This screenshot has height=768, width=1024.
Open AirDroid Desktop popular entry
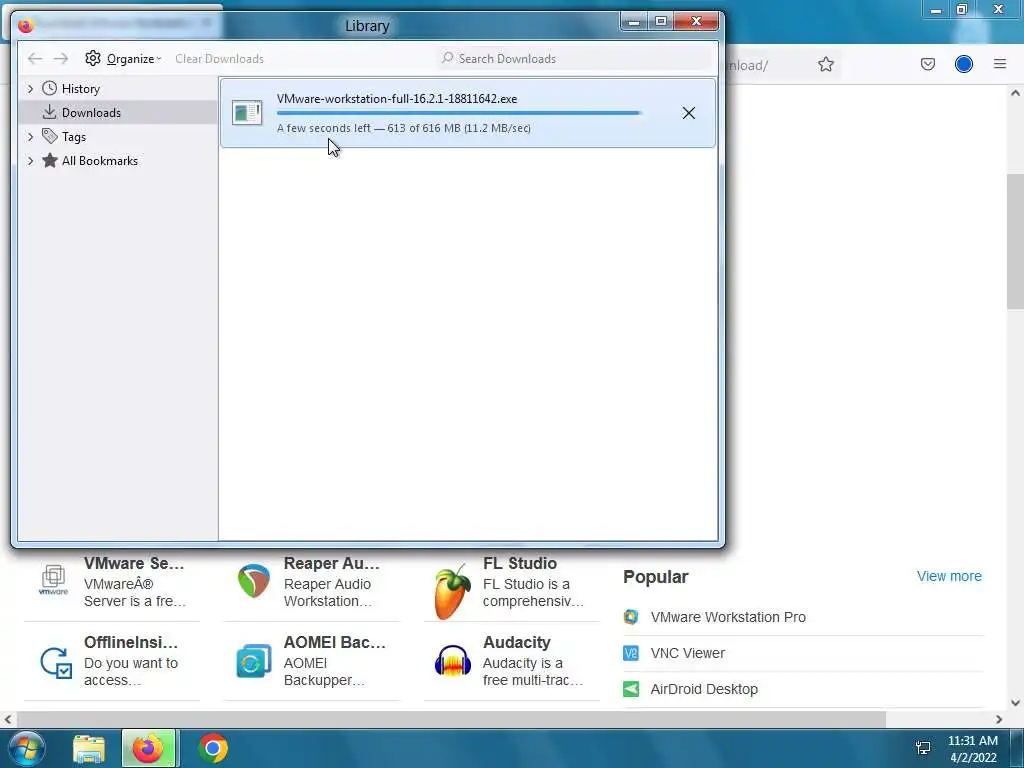pos(704,689)
